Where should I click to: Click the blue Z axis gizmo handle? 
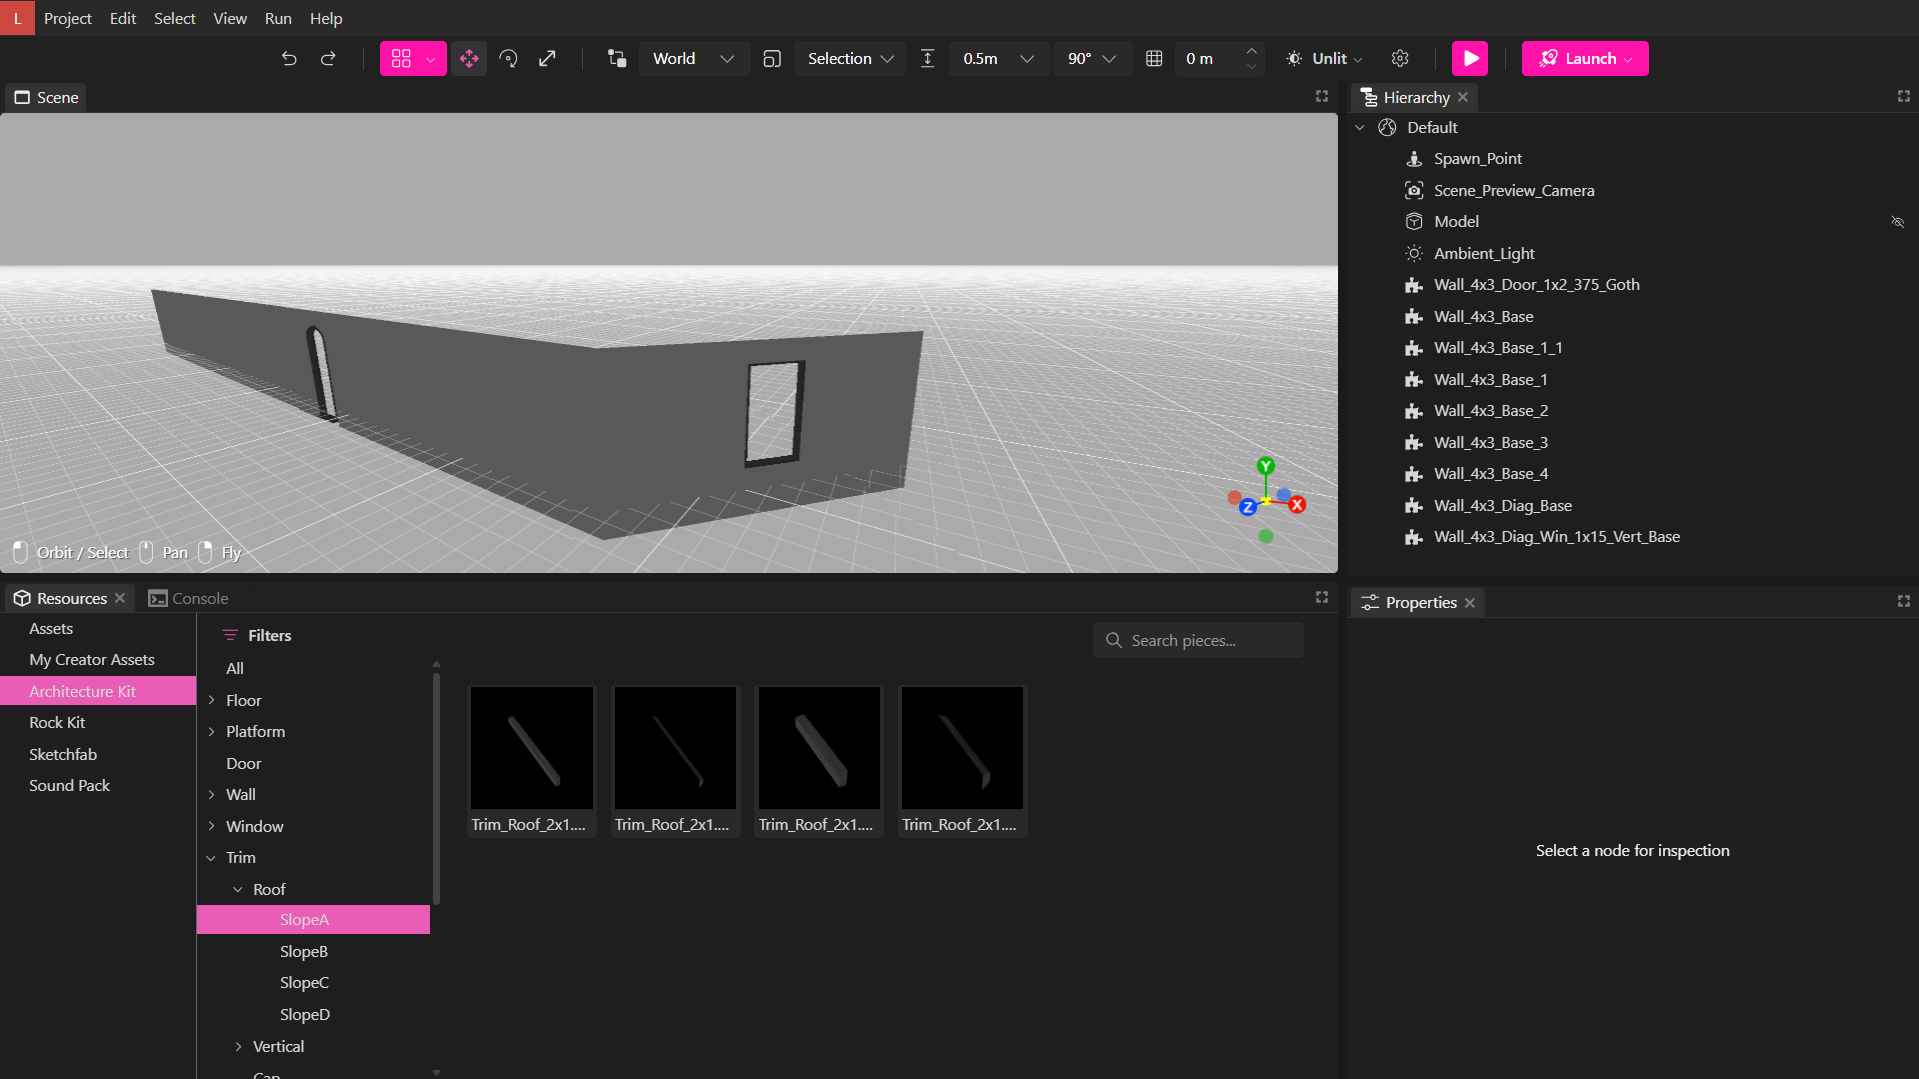(1247, 508)
